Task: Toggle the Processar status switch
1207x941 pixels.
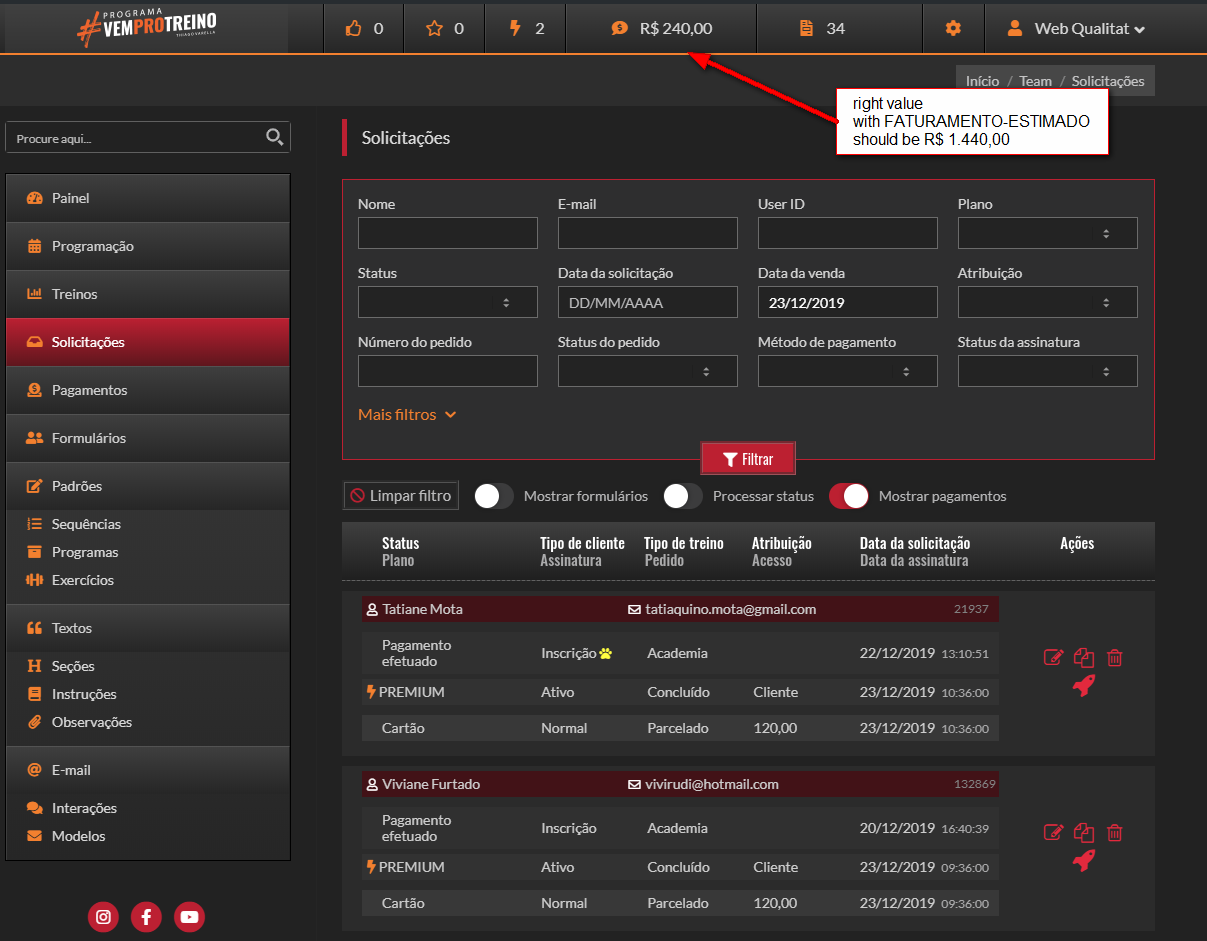Action: [683, 496]
